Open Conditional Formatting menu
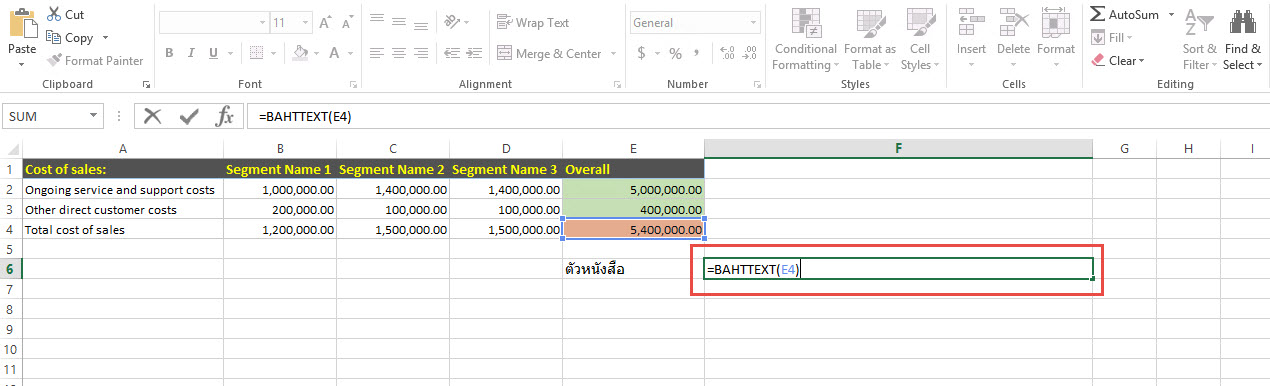The height and width of the screenshot is (386, 1270). [804, 39]
